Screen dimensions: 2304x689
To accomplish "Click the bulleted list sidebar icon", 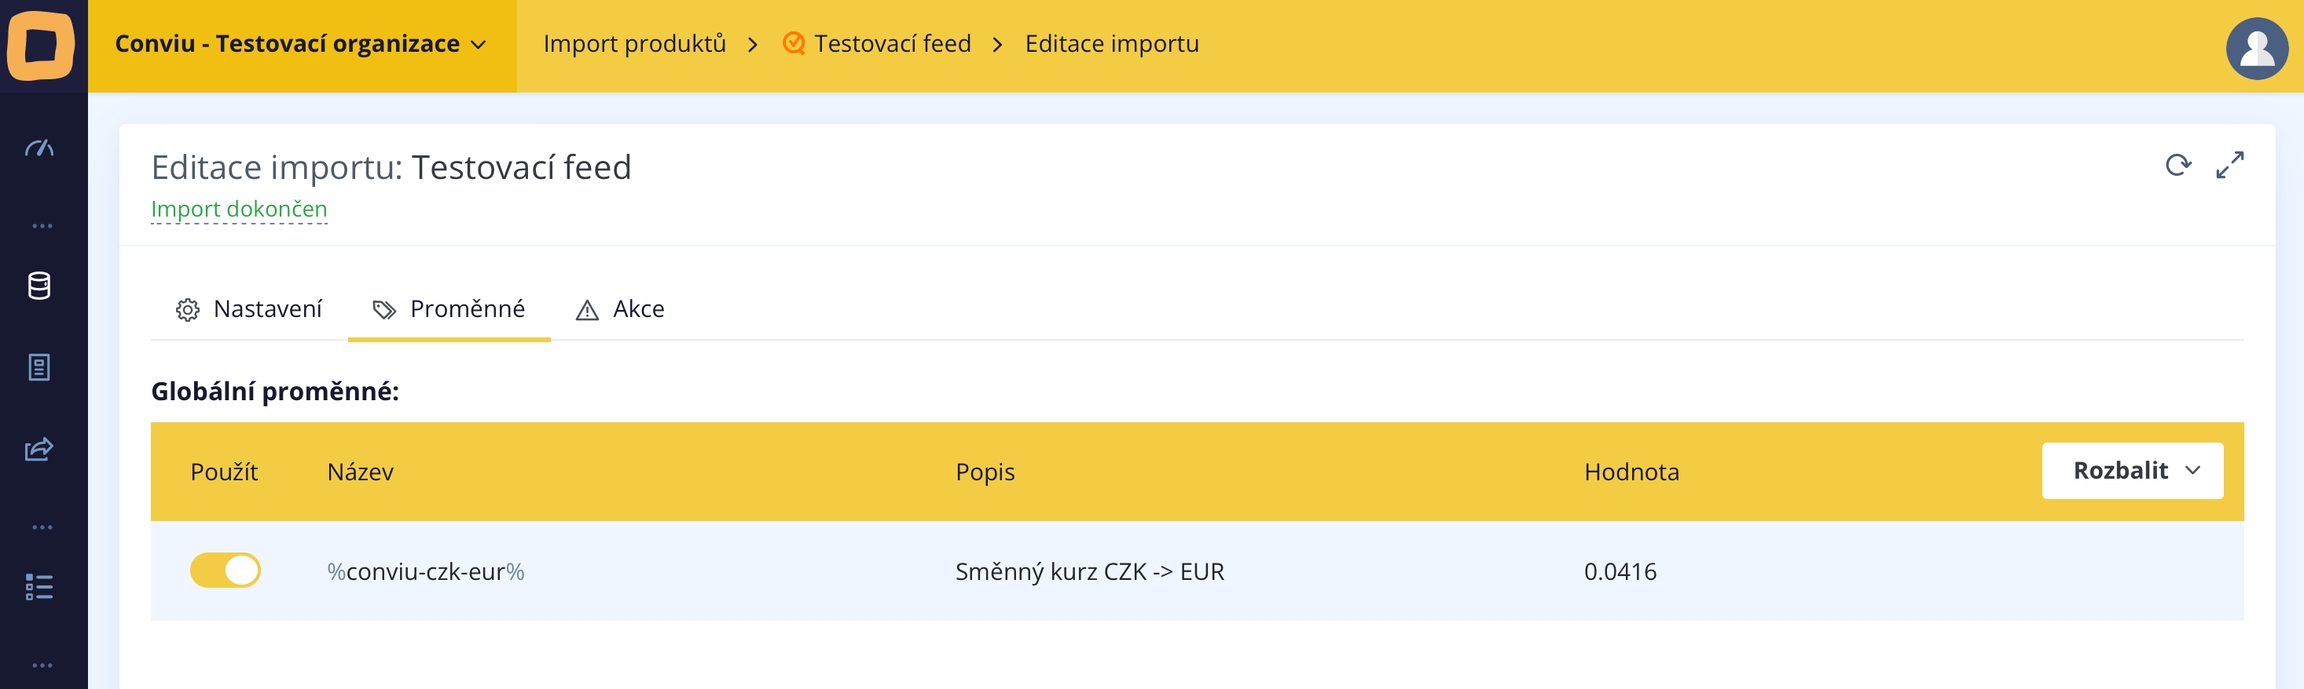I will [x=40, y=587].
